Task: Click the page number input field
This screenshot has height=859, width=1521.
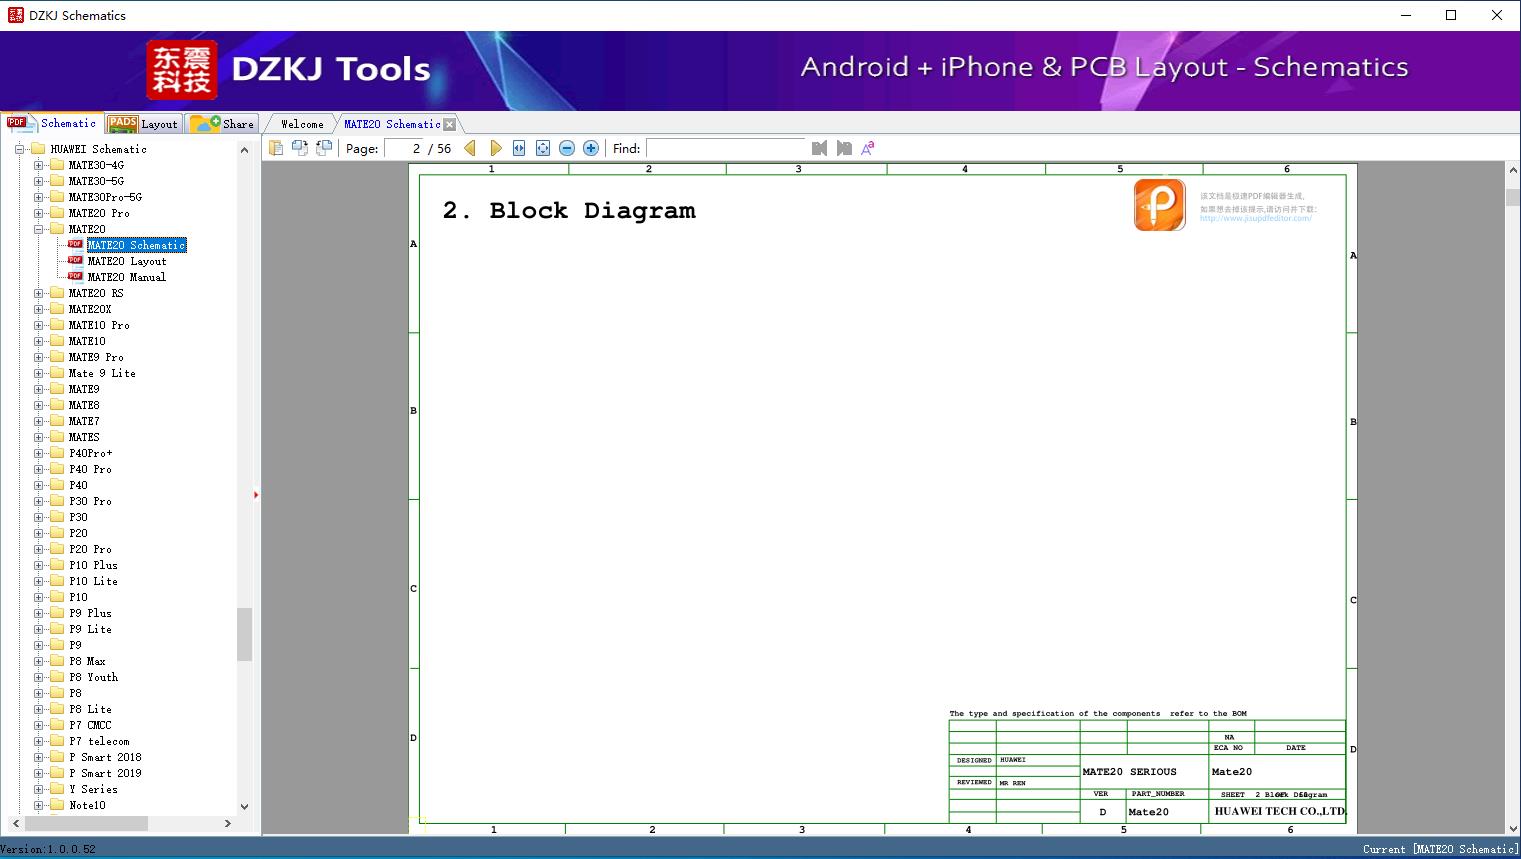Action: click(404, 148)
